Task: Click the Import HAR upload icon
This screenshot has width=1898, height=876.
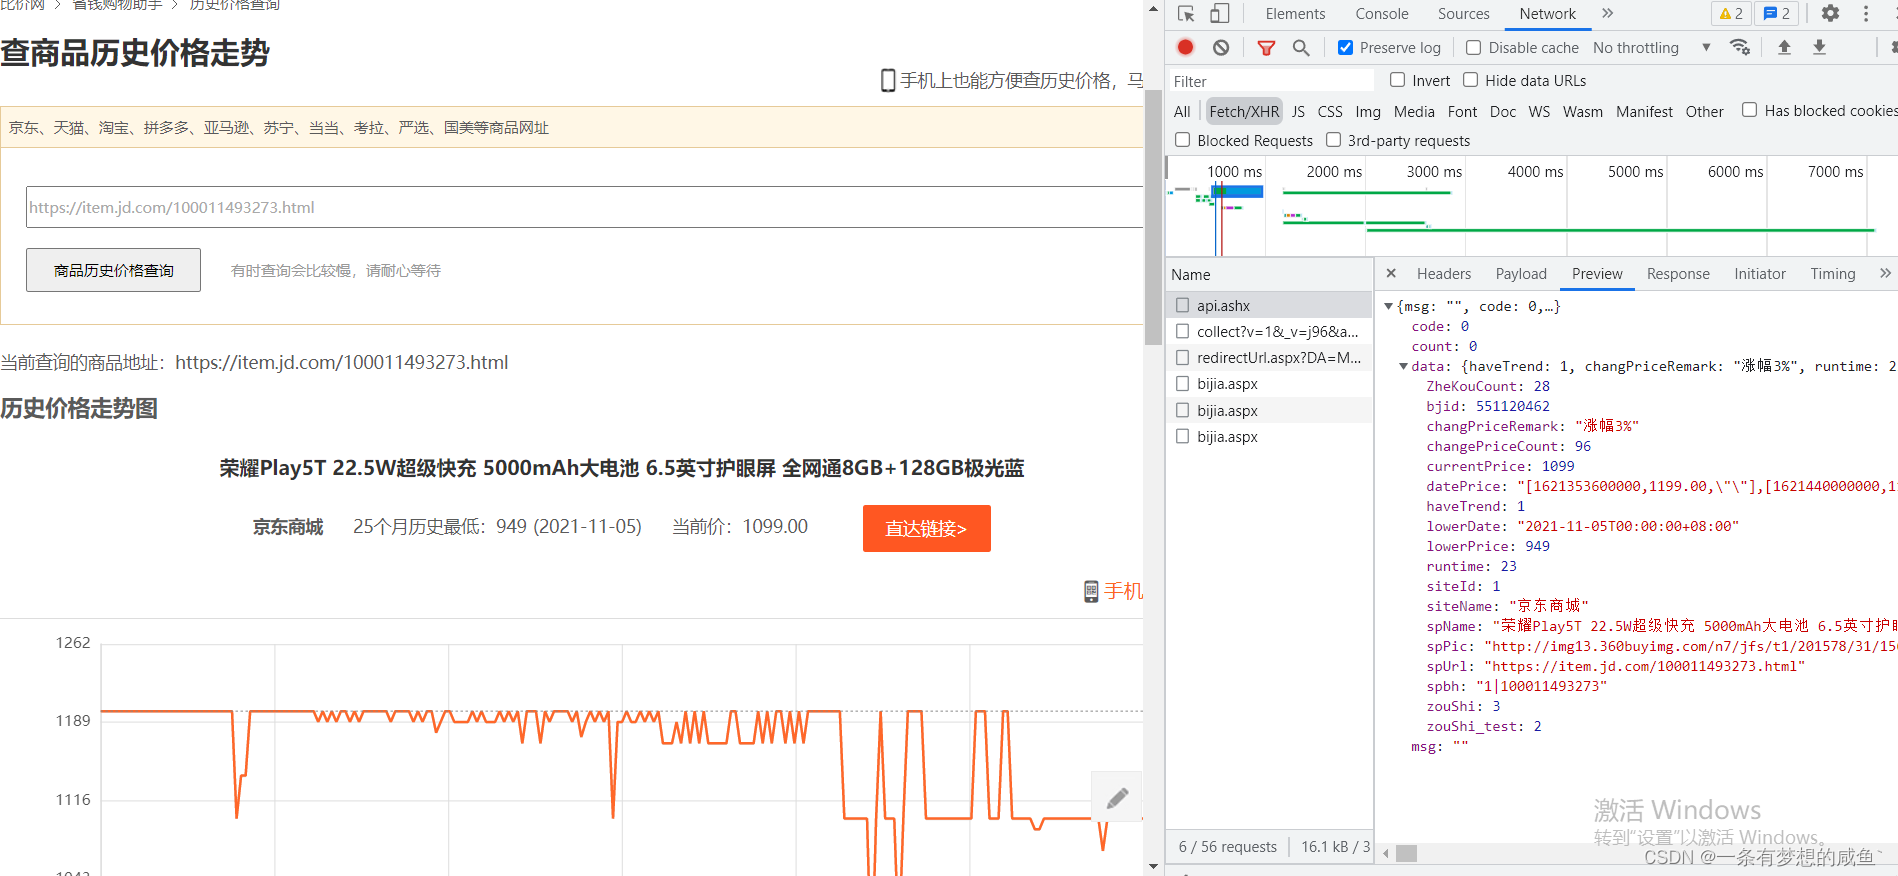Action: click(1784, 47)
